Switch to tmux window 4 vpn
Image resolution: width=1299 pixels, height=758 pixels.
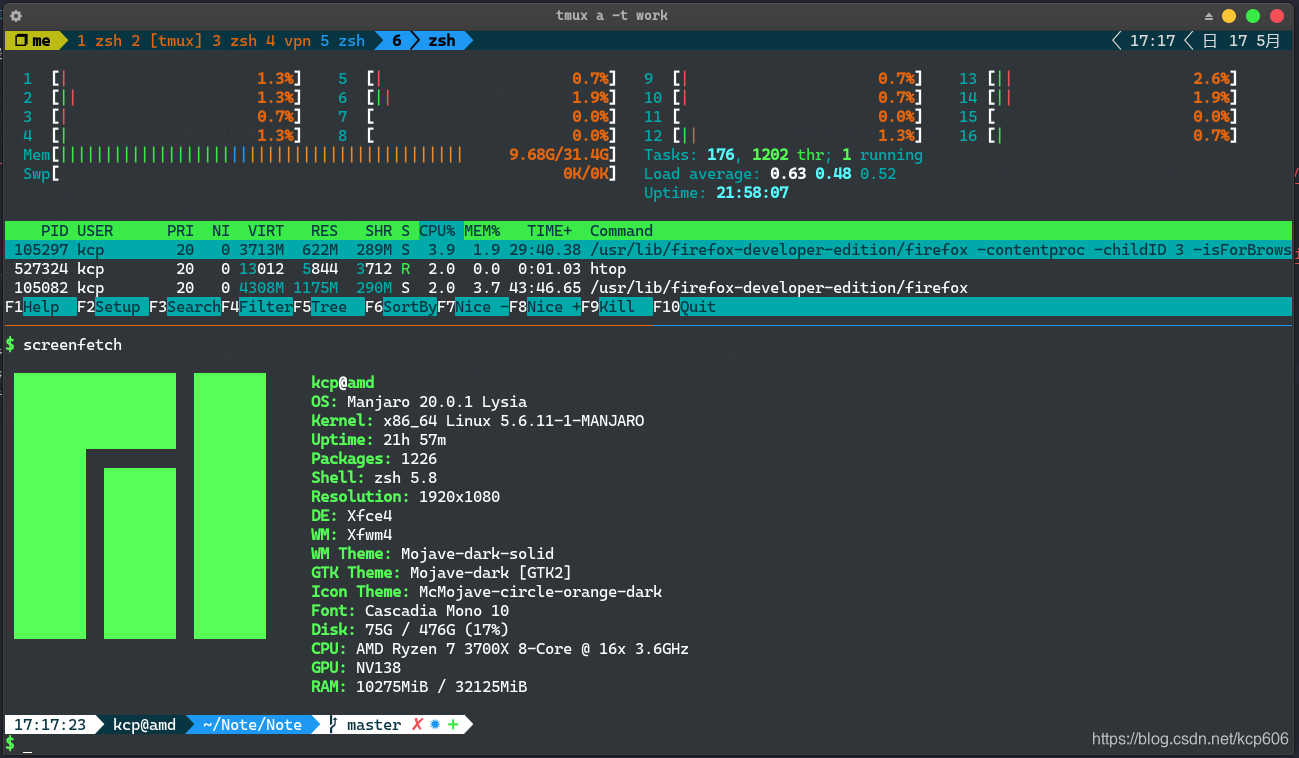288,41
